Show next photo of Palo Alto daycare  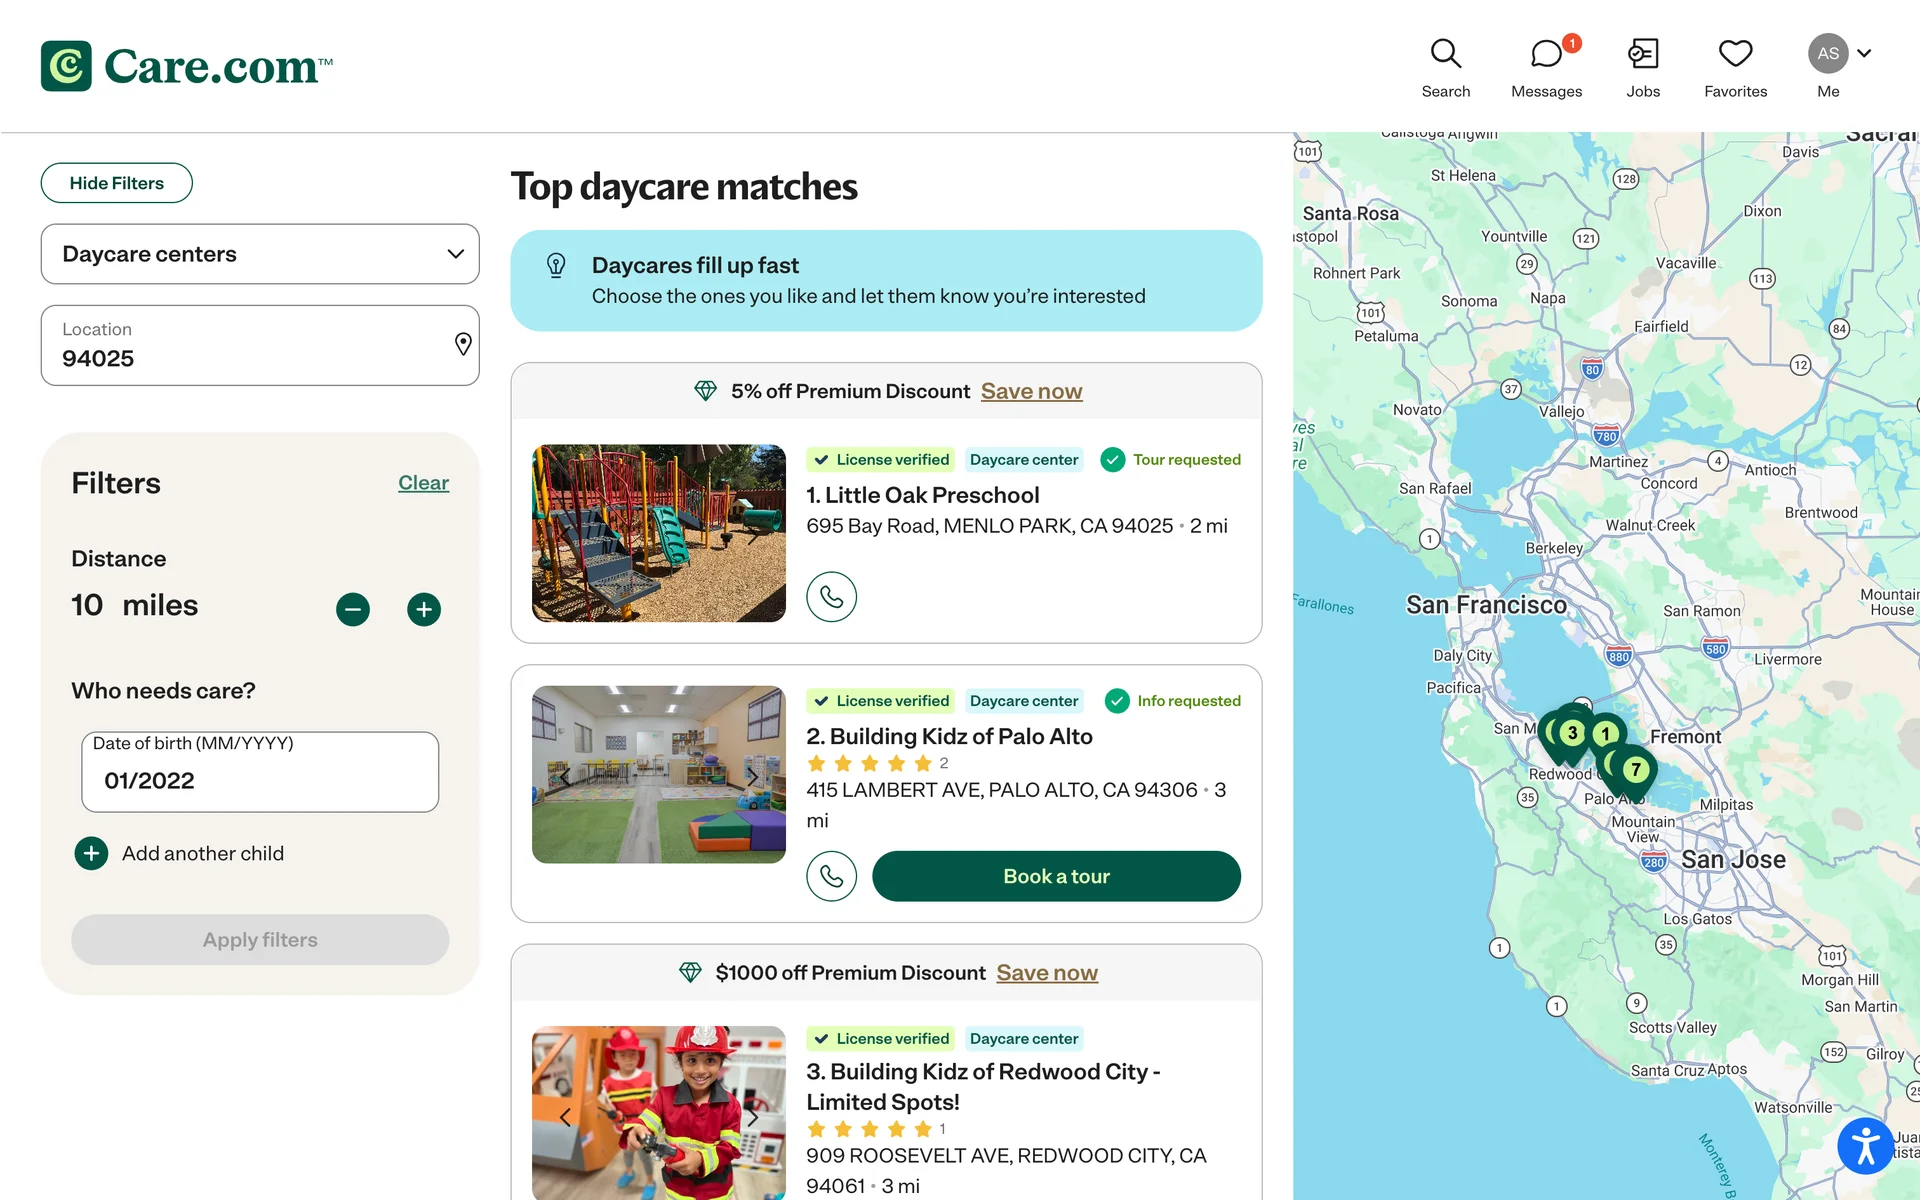click(x=752, y=776)
